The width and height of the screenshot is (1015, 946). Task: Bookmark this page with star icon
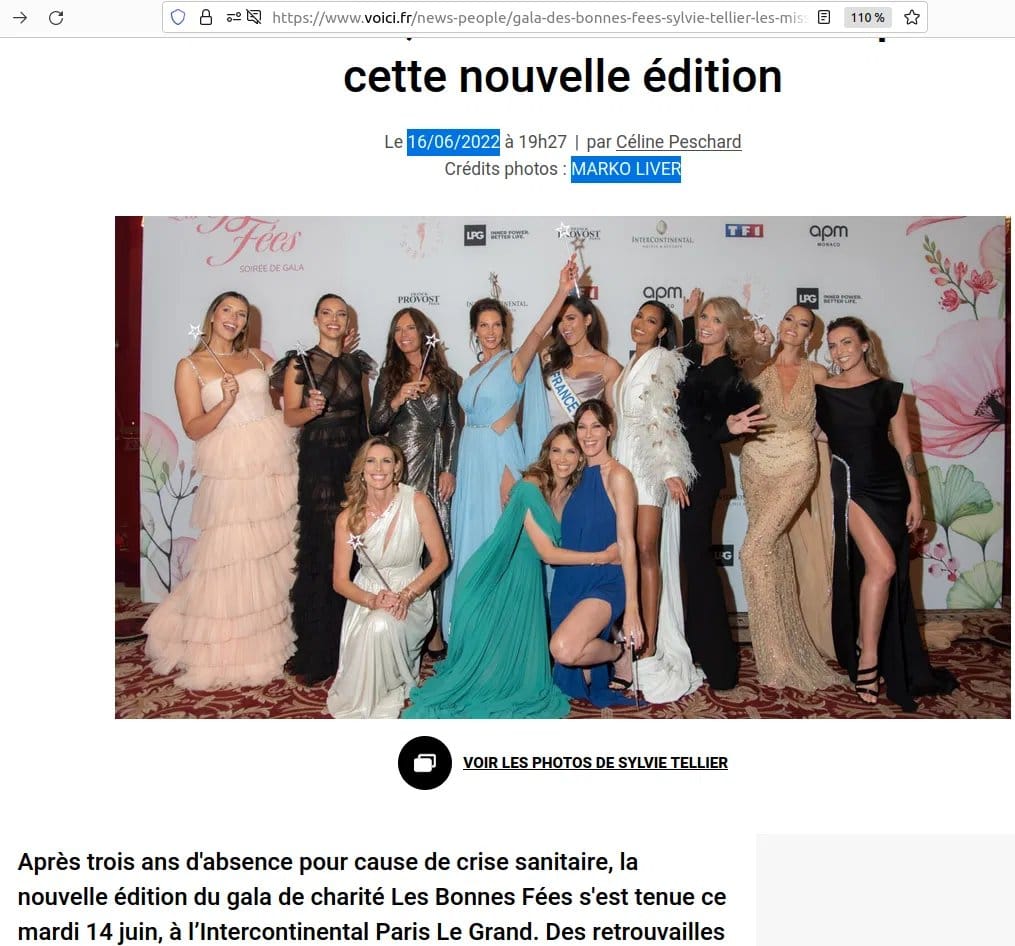tap(912, 17)
